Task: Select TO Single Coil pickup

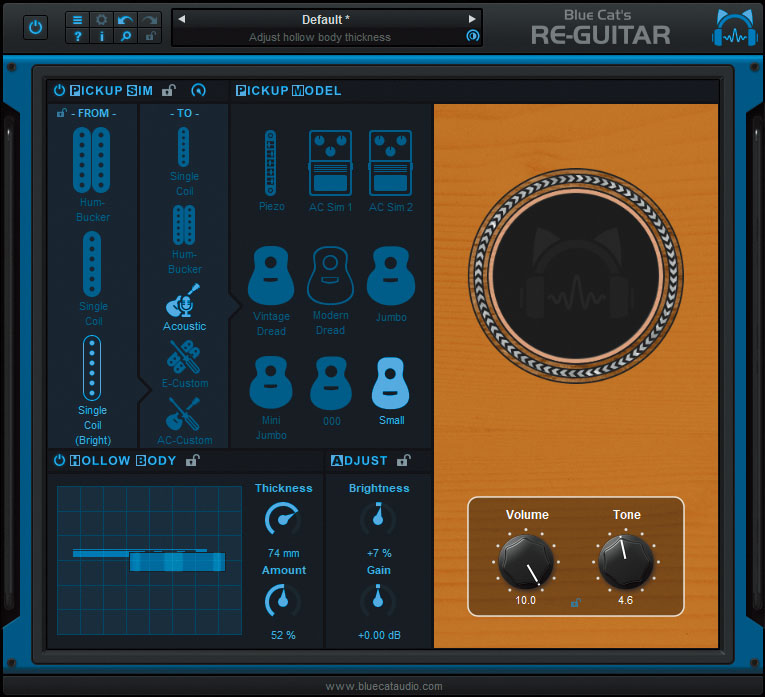Action: pos(184,161)
